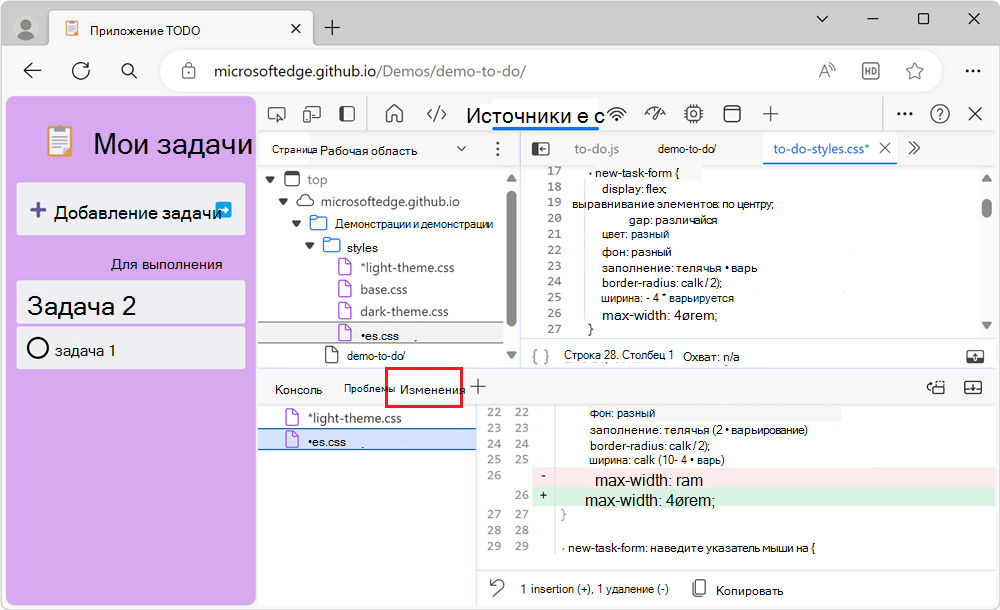Open the Источники Sources tool tab
The height and width of the screenshot is (610, 1000).
534,115
